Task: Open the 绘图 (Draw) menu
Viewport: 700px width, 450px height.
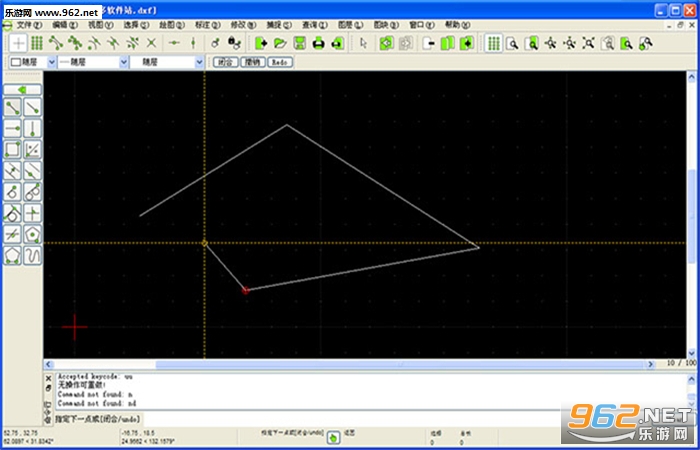Action: pyautogui.click(x=172, y=25)
